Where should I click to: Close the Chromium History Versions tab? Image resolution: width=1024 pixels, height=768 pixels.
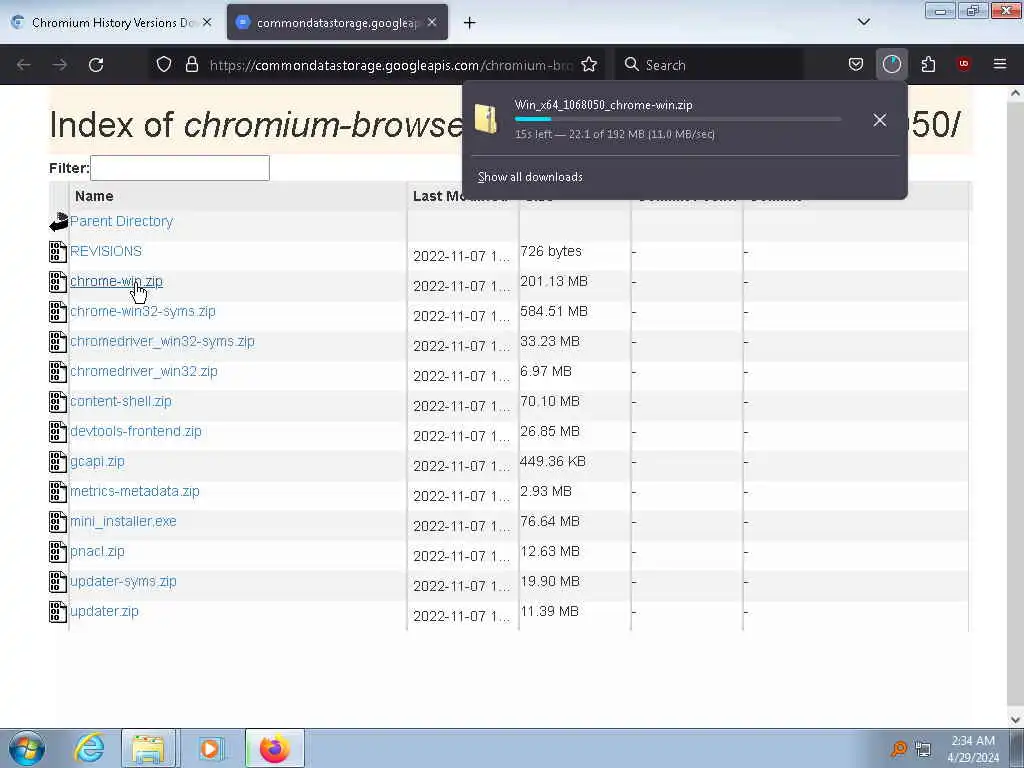point(207,22)
